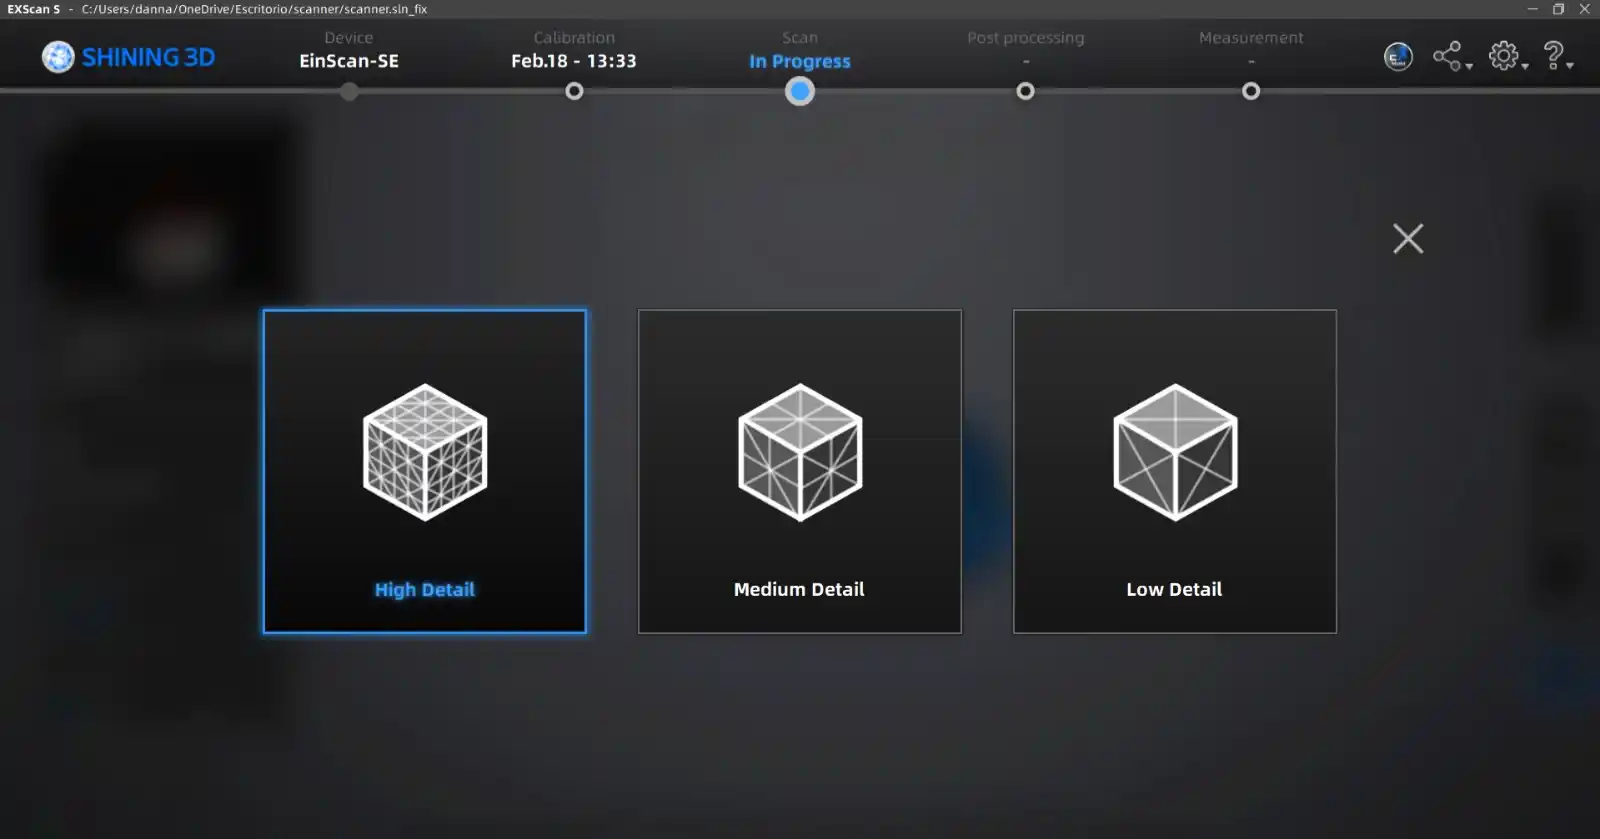Open the help question mark menu

point(1557,56)
